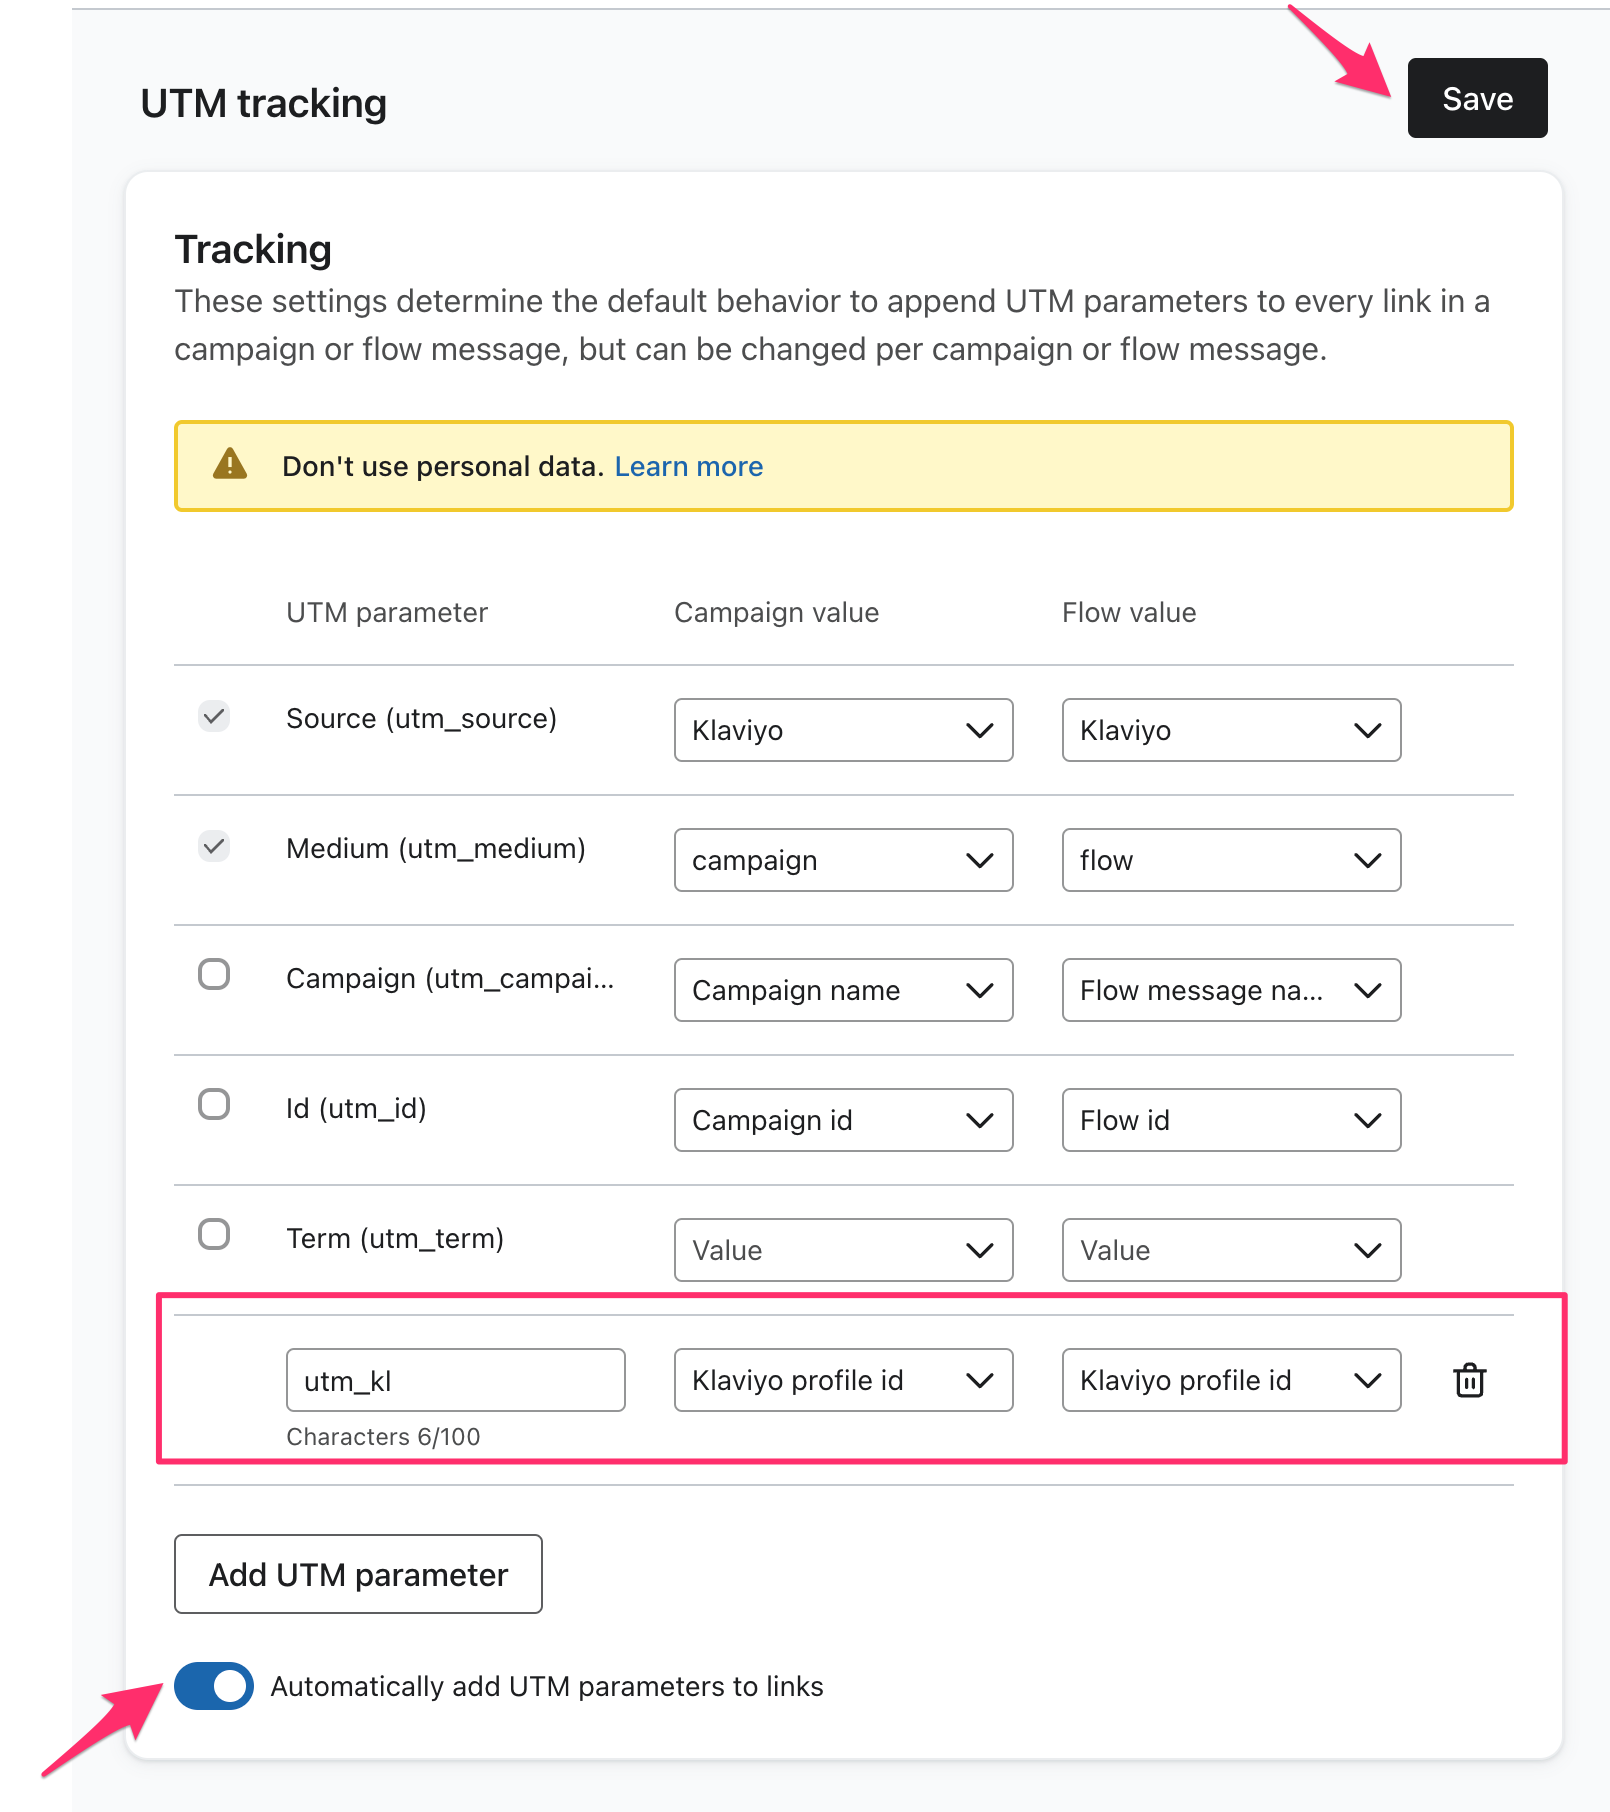Click the Save button
Screen dimensions: 1610x1812
pyautogui.click(x=1476, y=98)
